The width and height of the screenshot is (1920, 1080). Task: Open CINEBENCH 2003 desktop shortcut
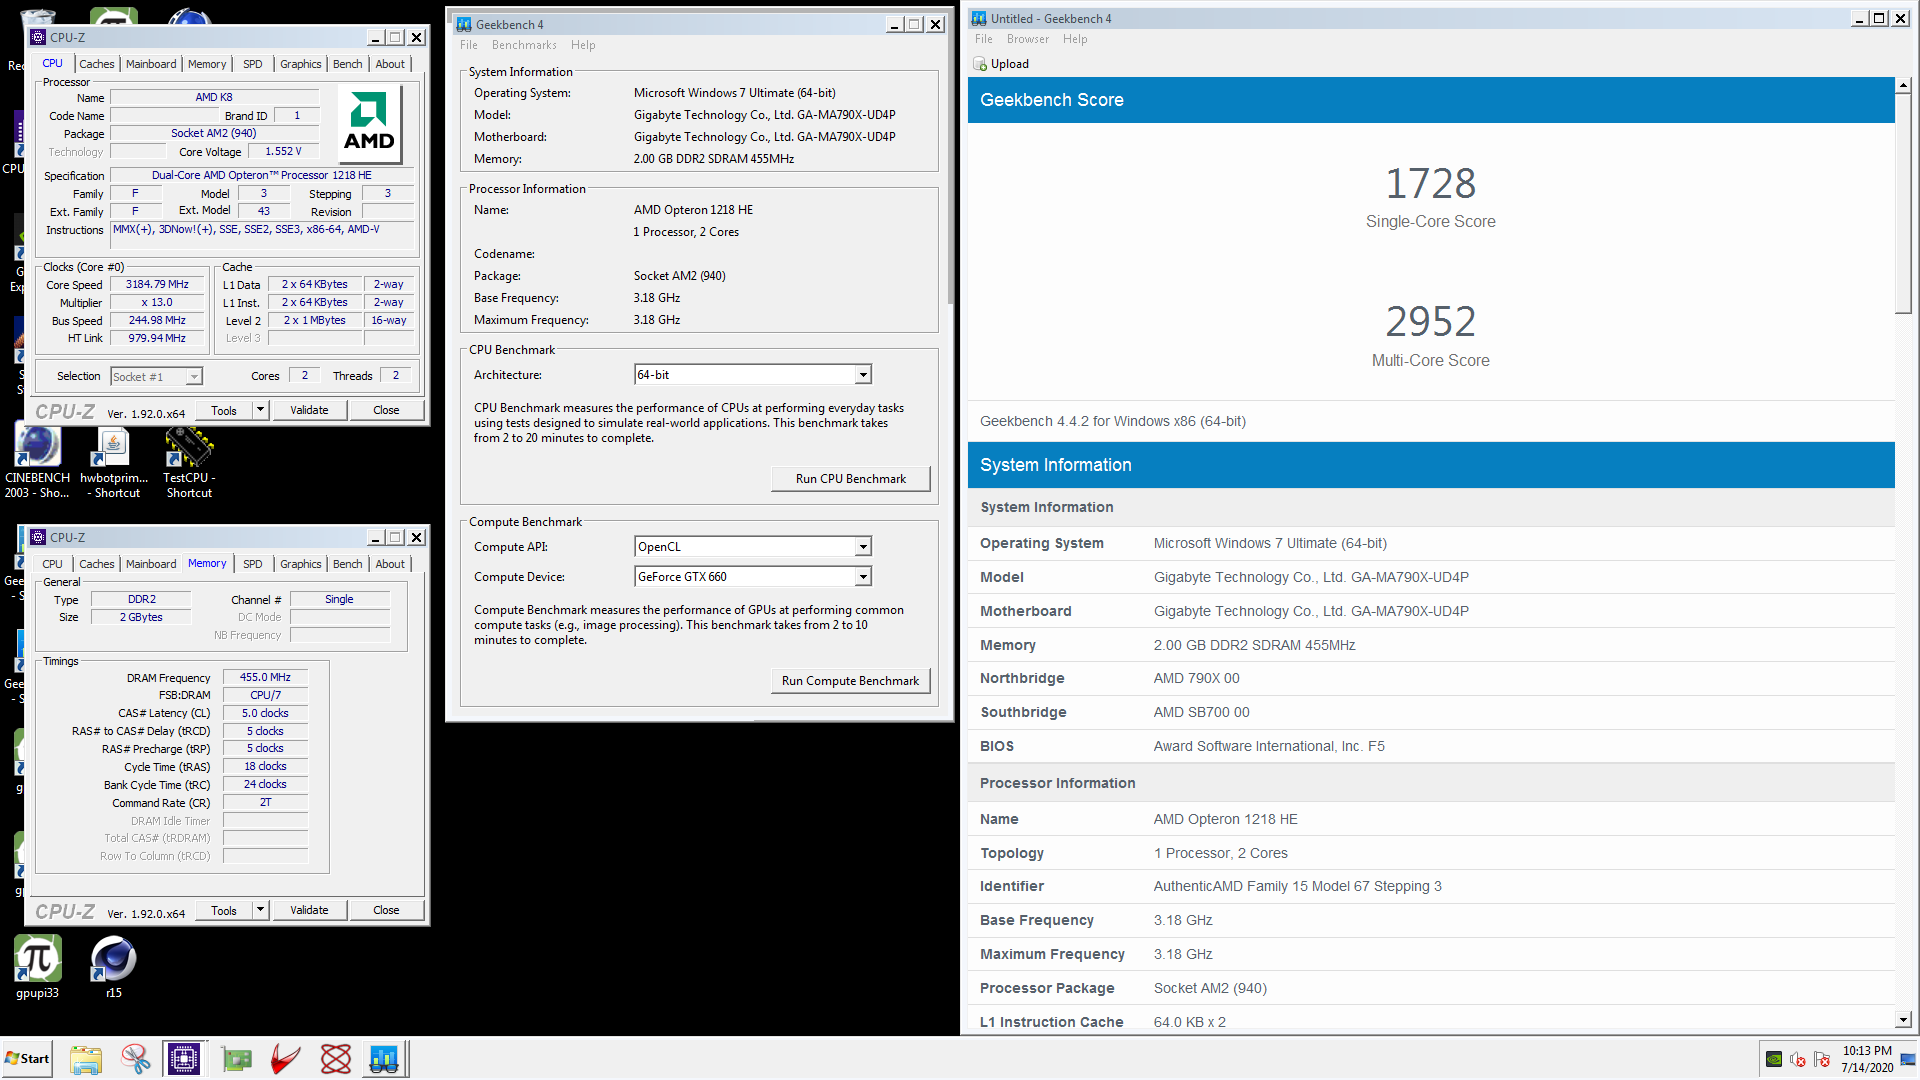(37, 461)
